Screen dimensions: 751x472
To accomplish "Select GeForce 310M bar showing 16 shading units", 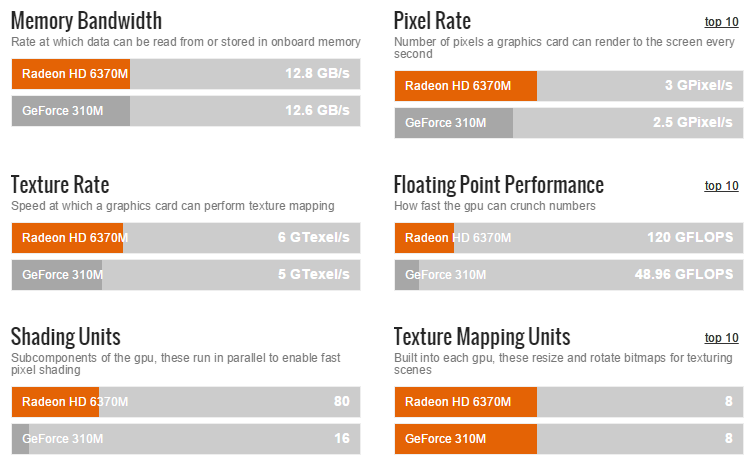I will click(186, 438).
